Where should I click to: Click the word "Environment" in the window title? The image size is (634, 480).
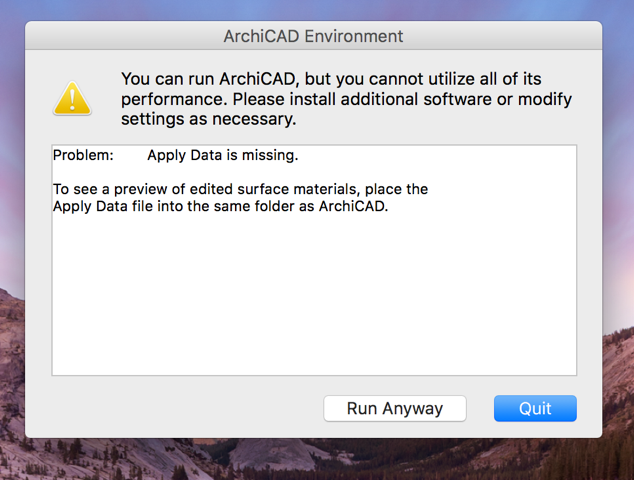(353, 36)
